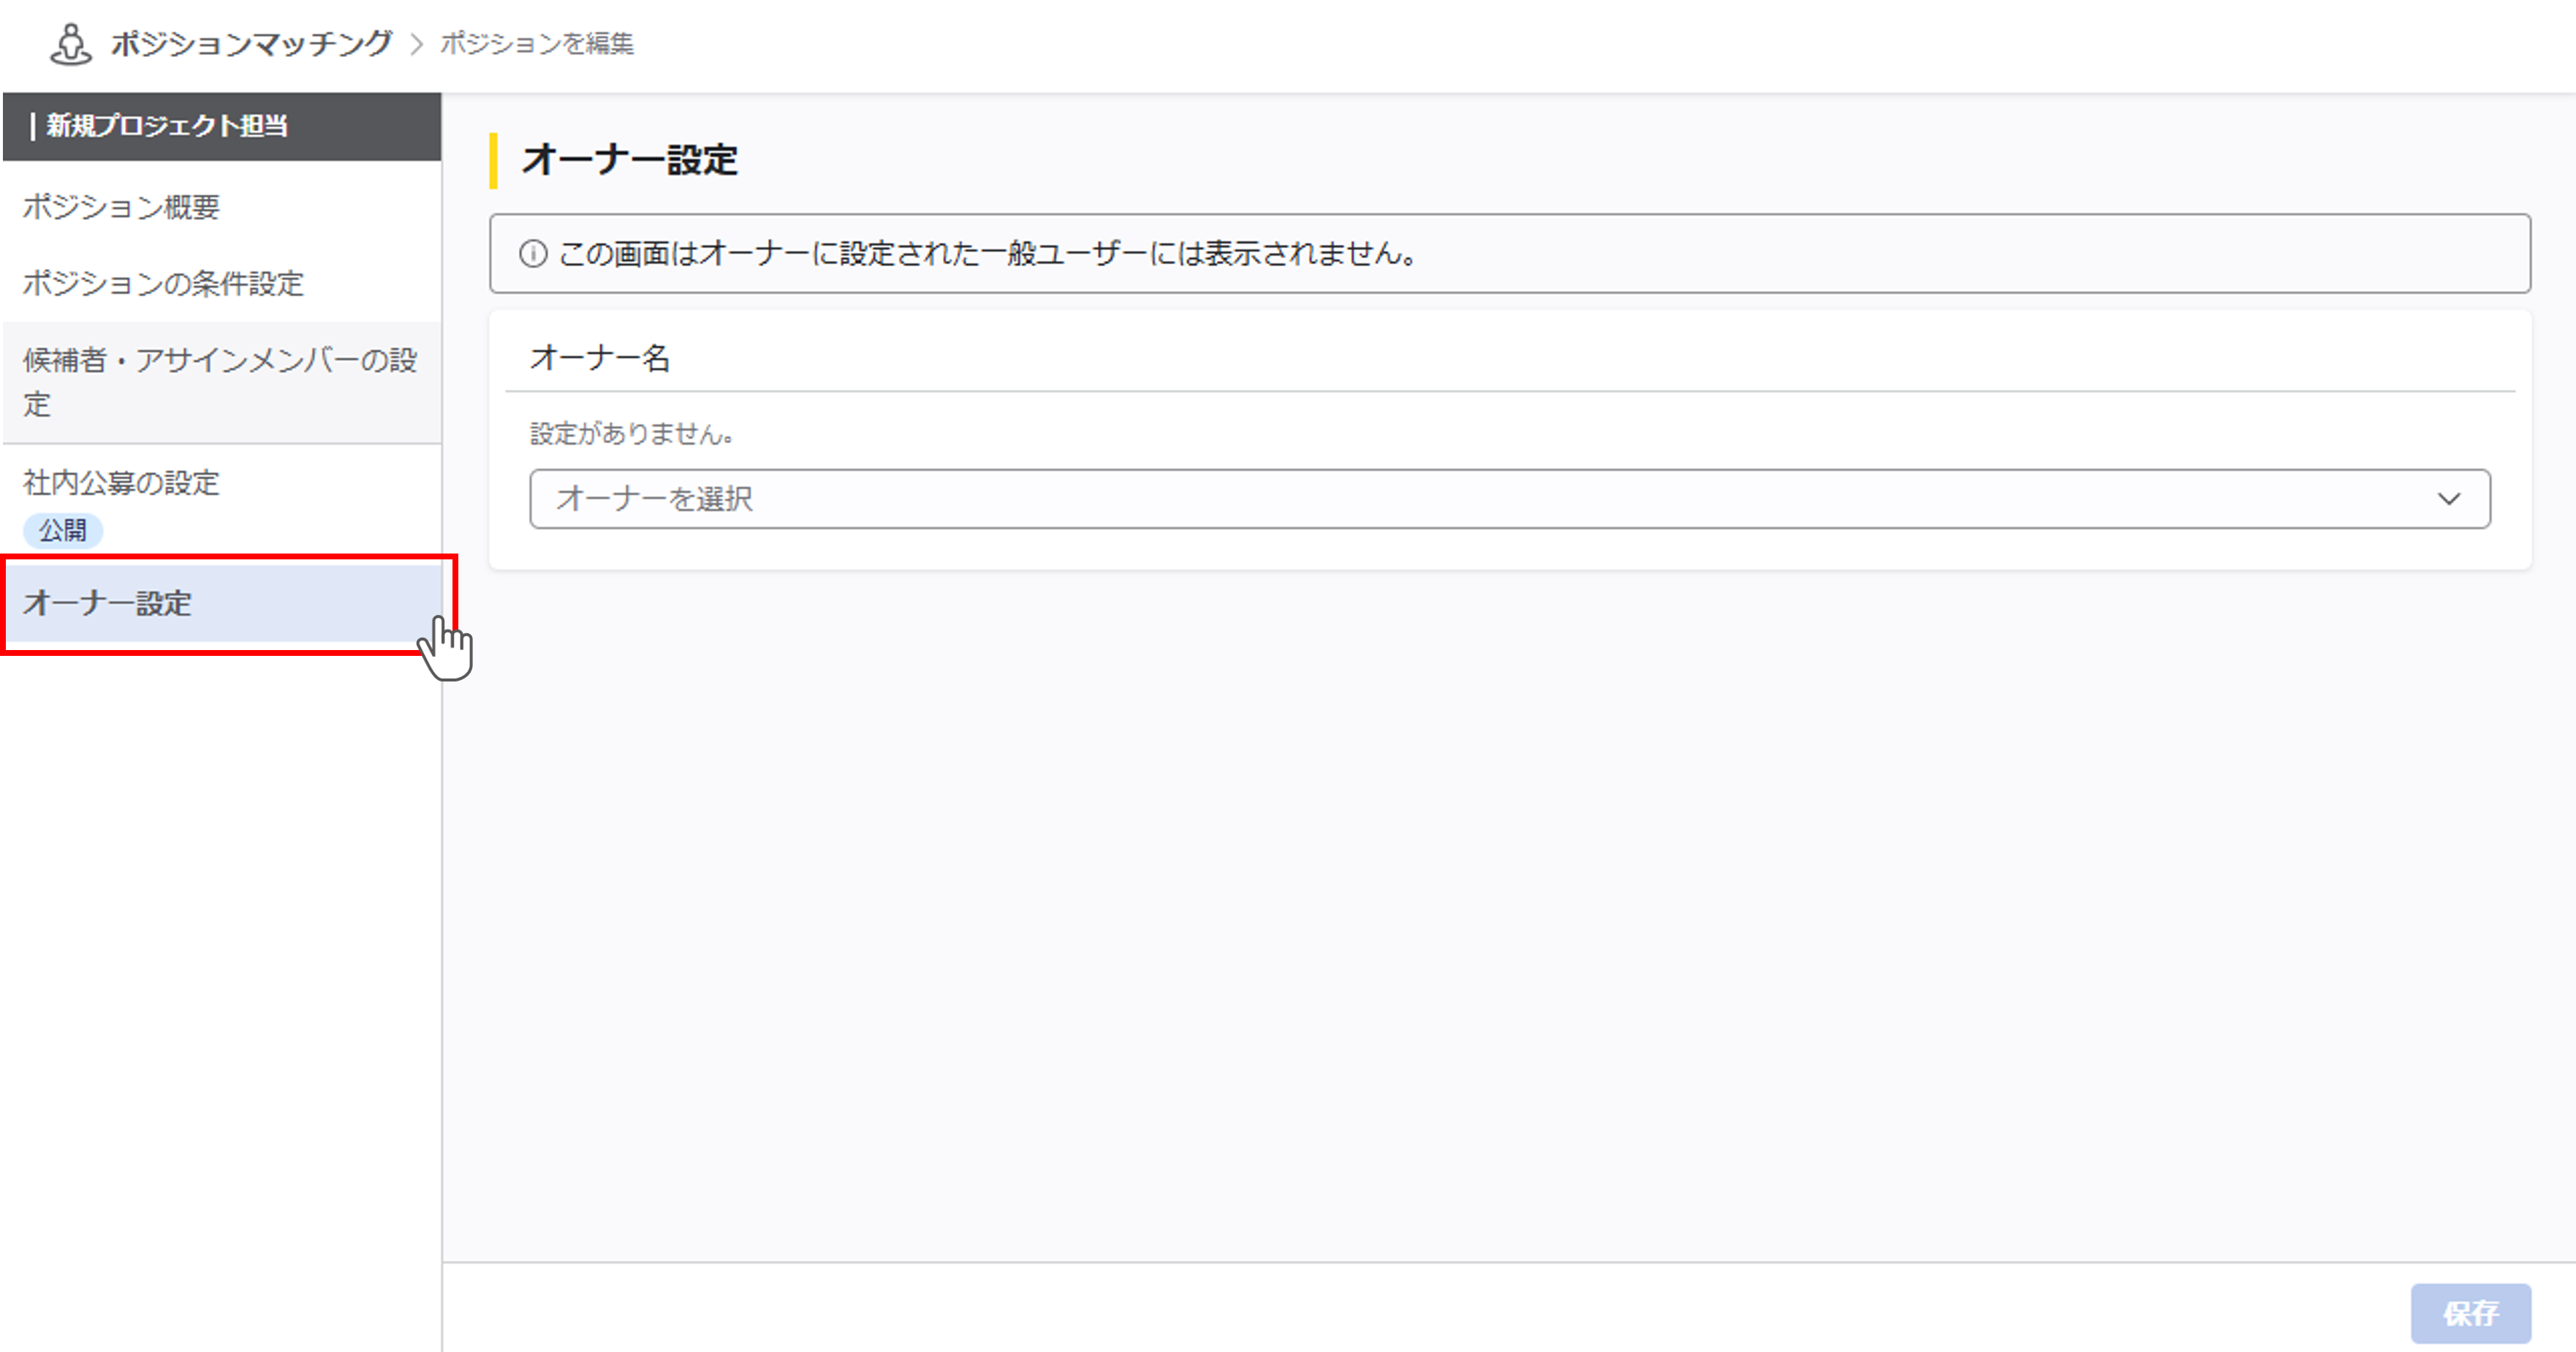Click the Position Matching person icon
This screenshot has height=1352, width=2576.
point(70,44)
